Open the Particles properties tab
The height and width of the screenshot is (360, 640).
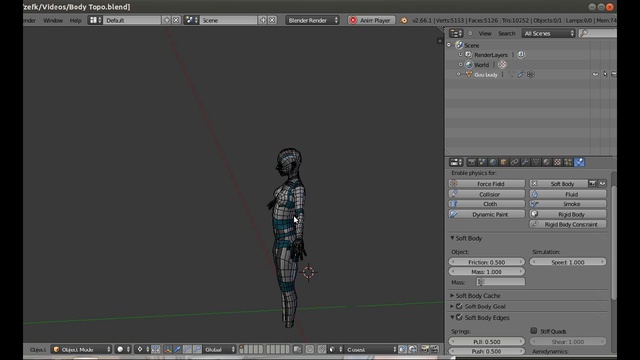568,162
